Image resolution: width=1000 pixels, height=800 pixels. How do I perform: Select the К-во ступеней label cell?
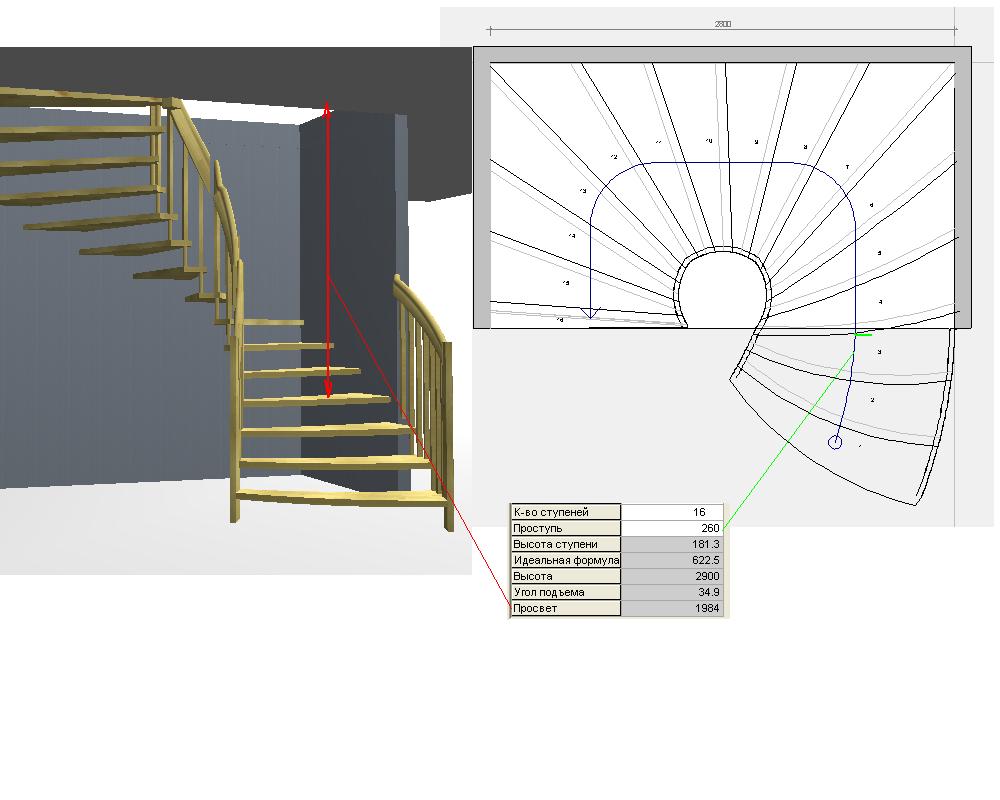pos(565,512)
